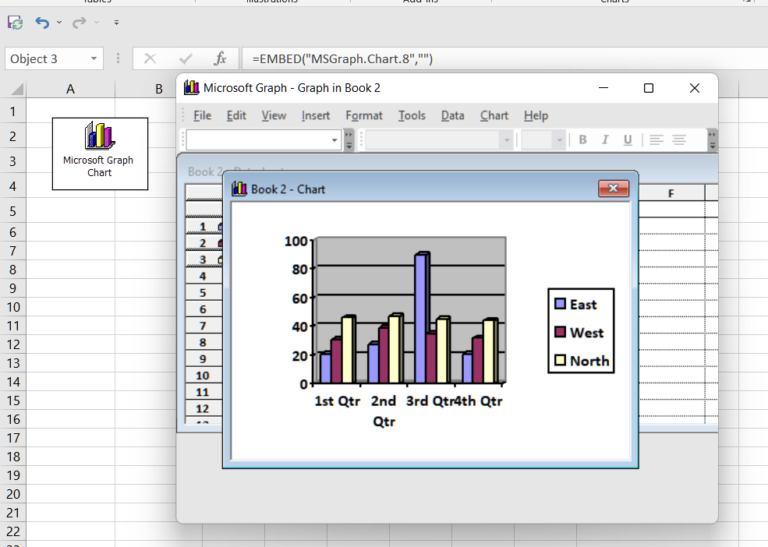768x547 pixels.
Task: Select Excel column B header
Action: coord(159,89)
